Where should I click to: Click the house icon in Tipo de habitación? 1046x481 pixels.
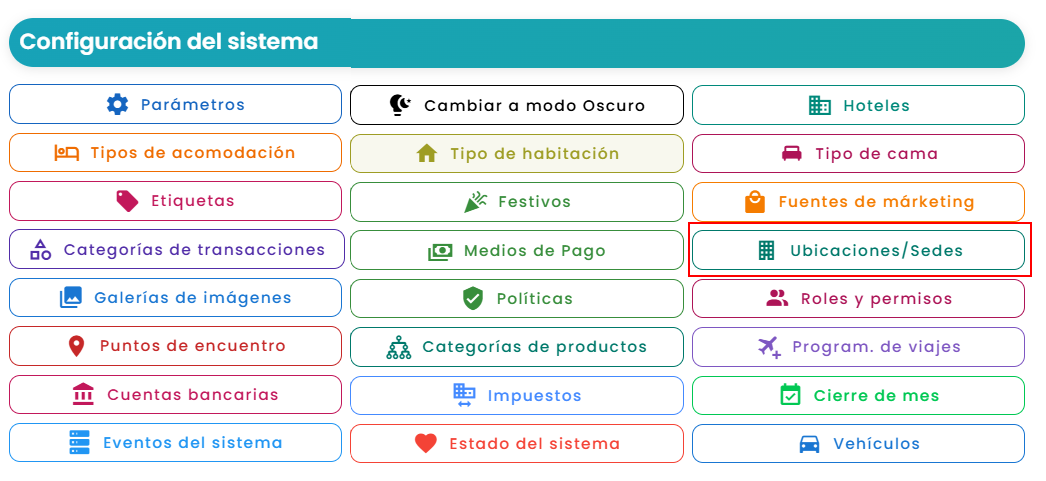coord(426,153)
